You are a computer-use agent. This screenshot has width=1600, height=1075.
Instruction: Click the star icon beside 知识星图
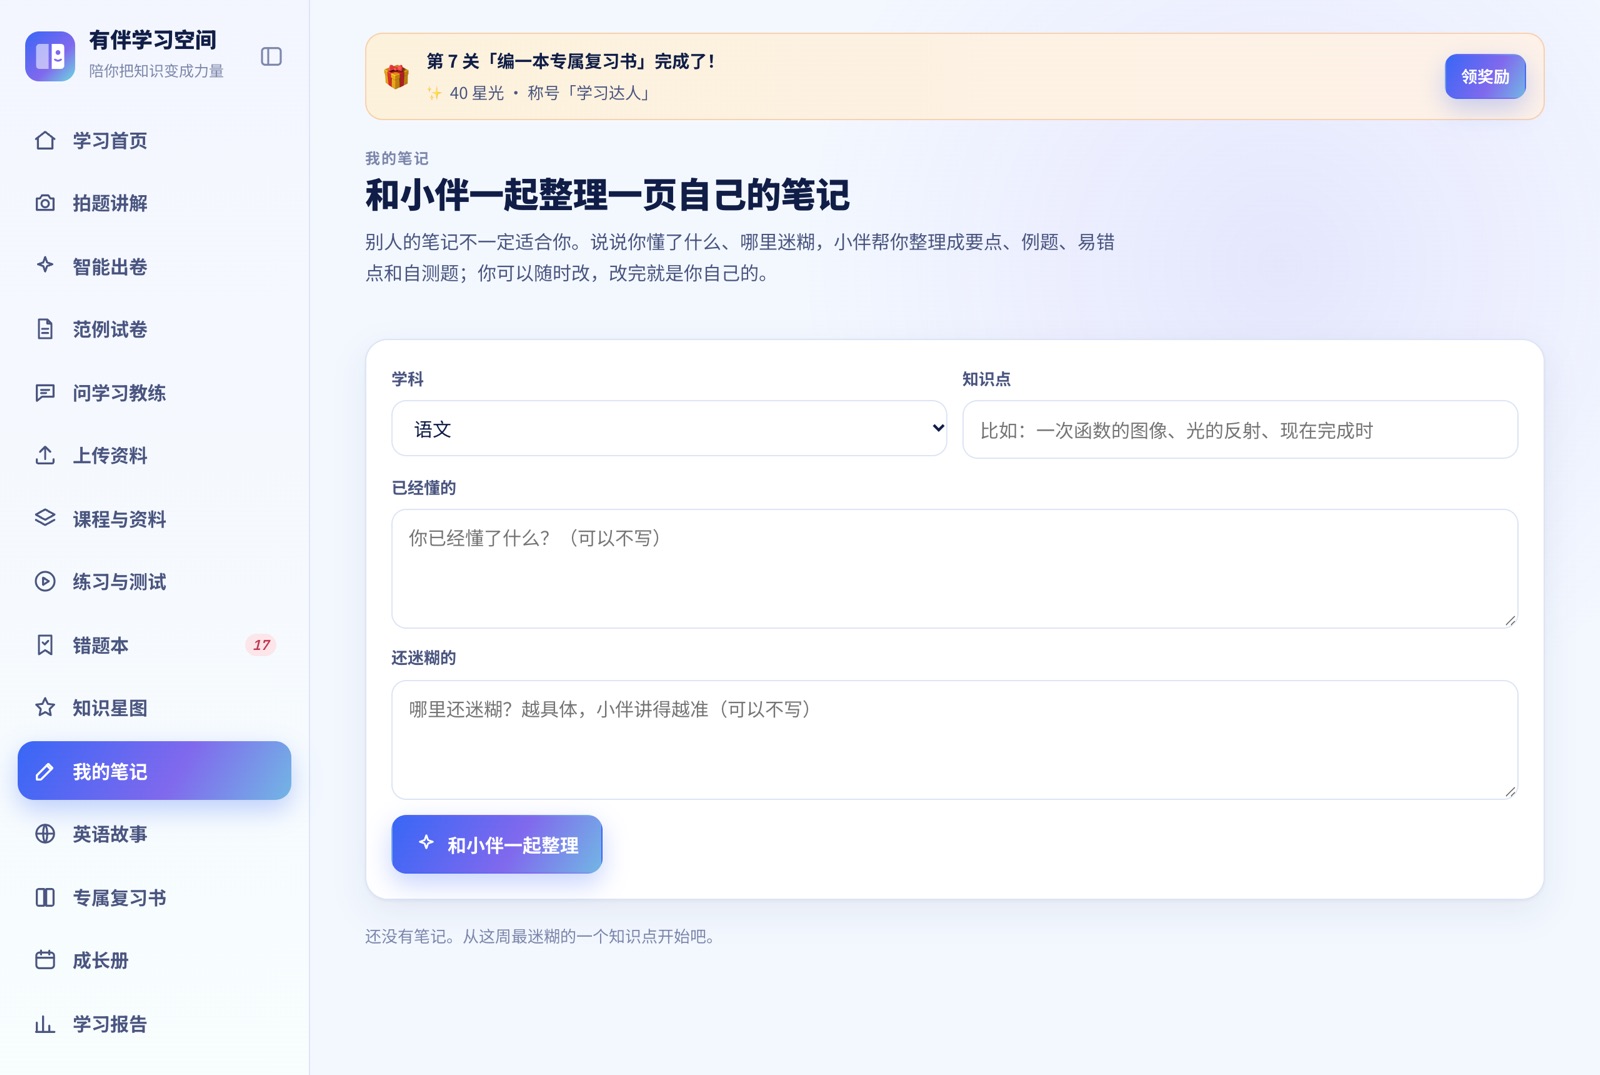[x=45, y=708]
